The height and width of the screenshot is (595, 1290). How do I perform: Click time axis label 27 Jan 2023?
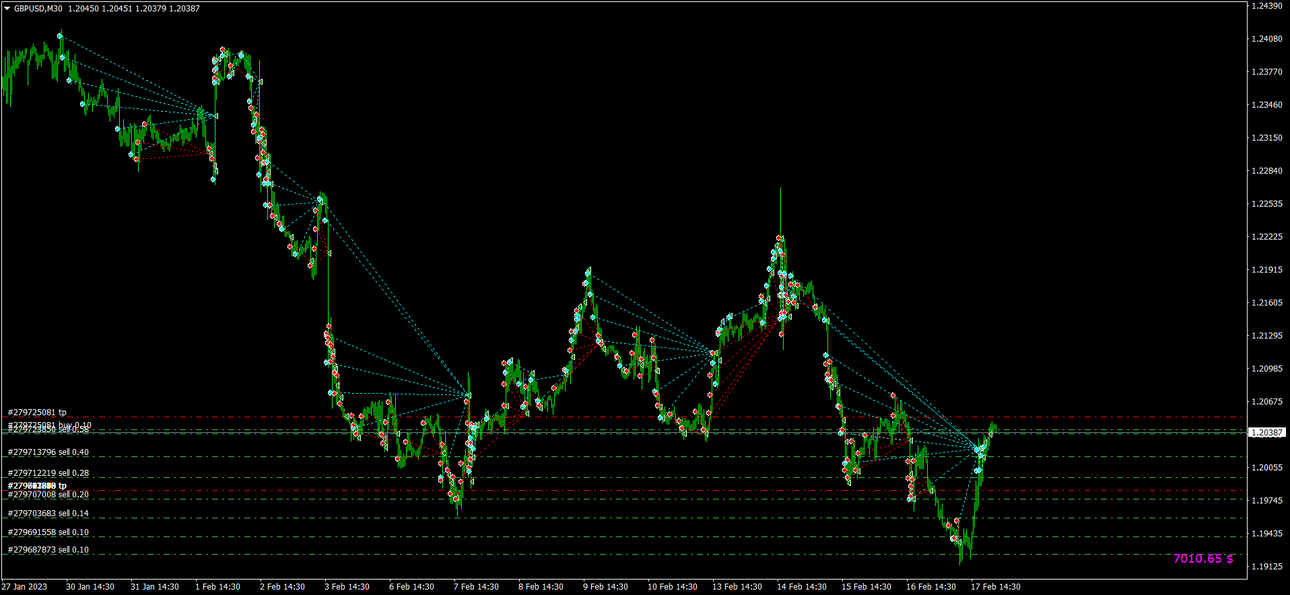[x=25, y=587]
